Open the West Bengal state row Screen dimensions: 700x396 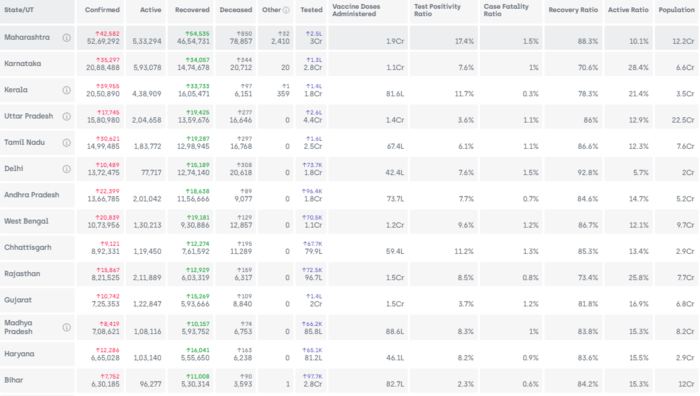350,221
